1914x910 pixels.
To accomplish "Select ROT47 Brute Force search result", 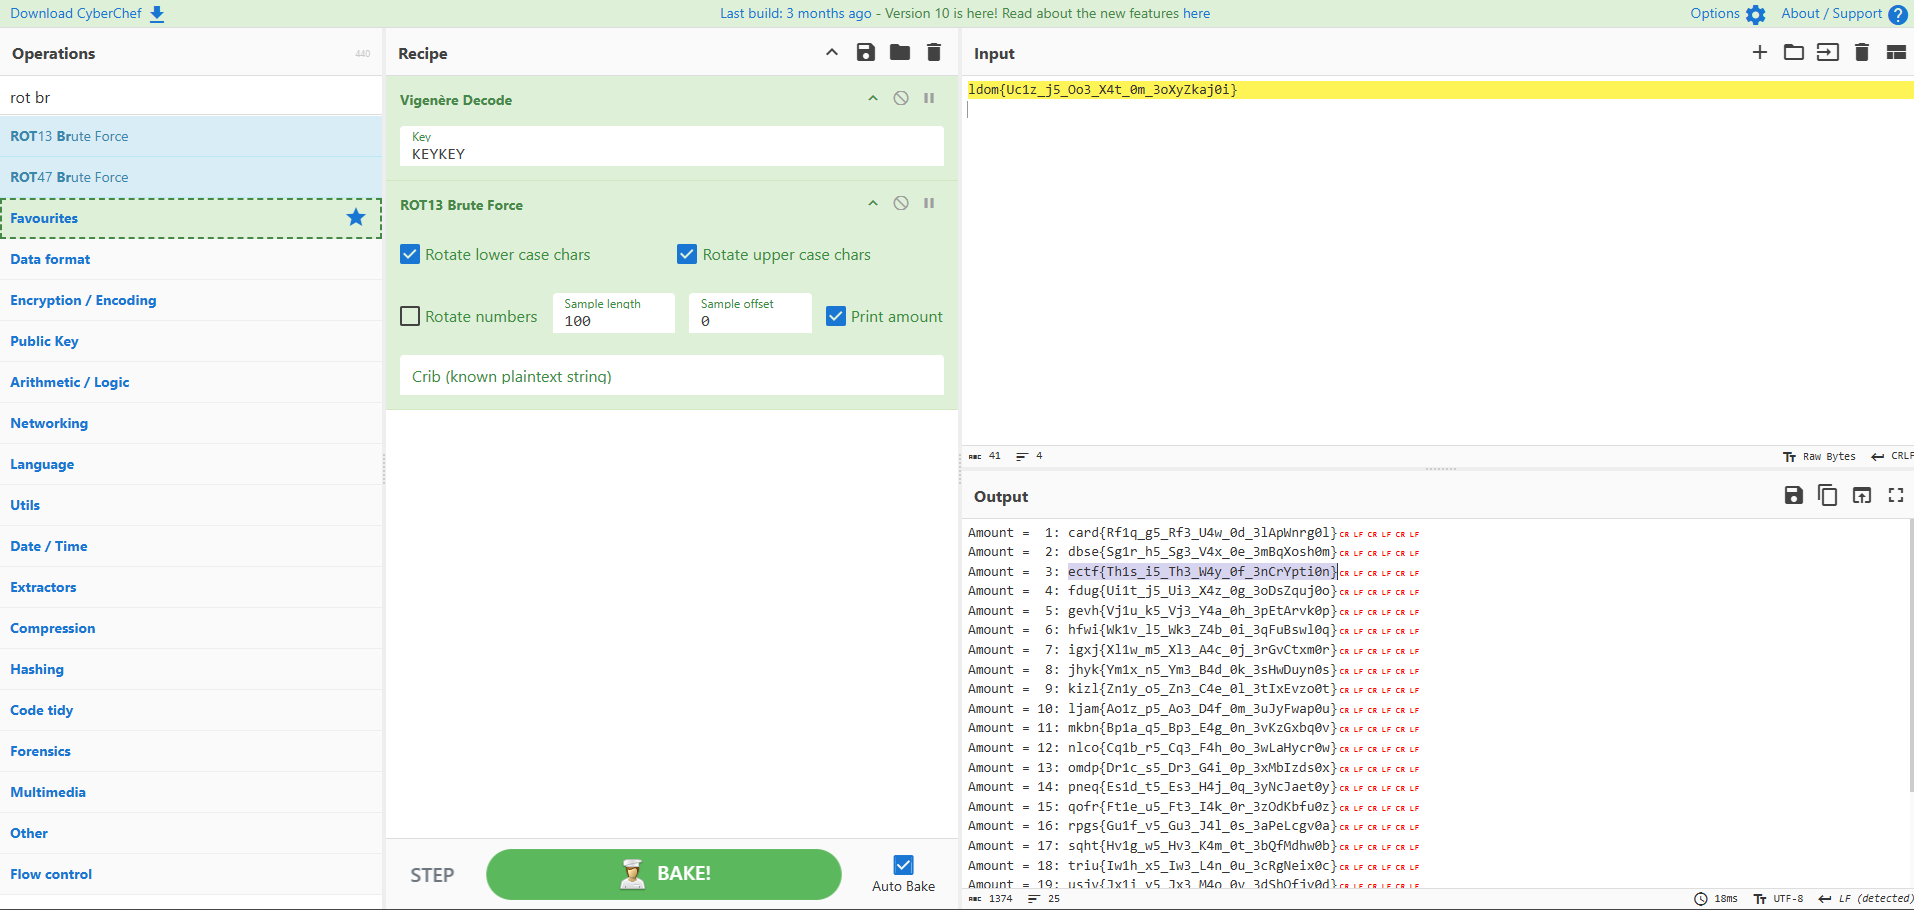I will pos(191,177).
